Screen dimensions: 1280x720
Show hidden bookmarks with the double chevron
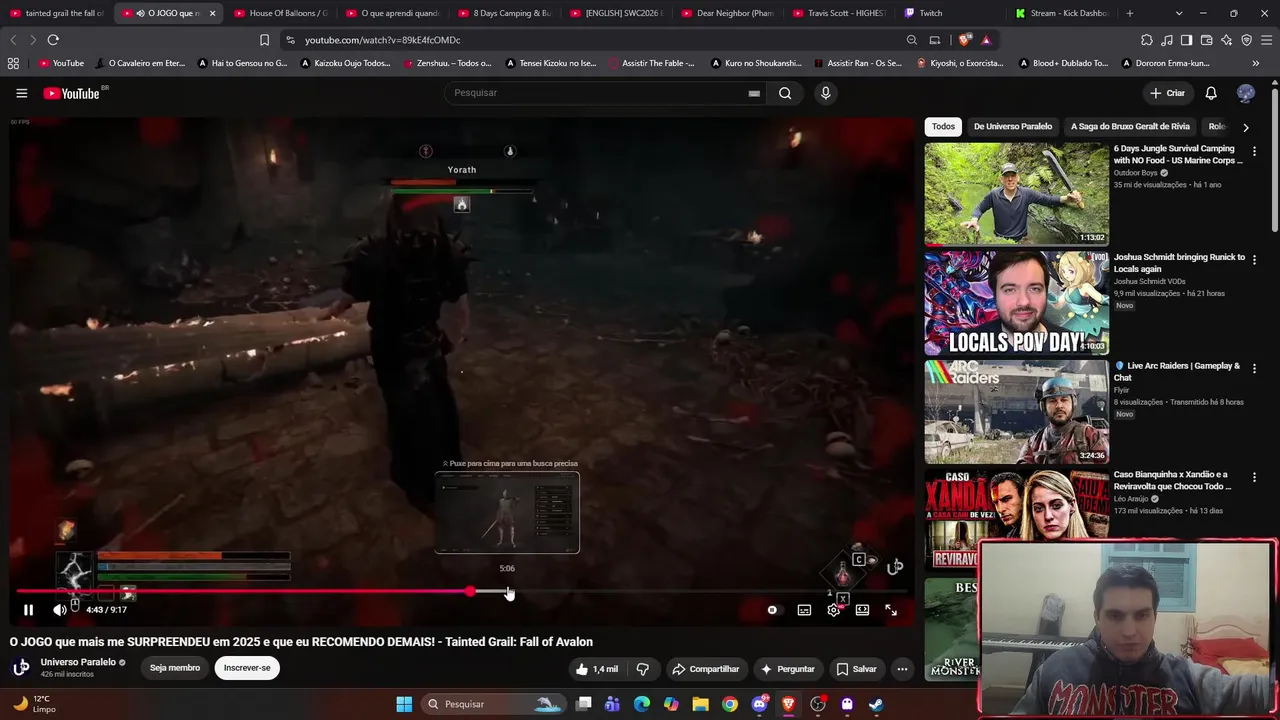pos(1255,63)
